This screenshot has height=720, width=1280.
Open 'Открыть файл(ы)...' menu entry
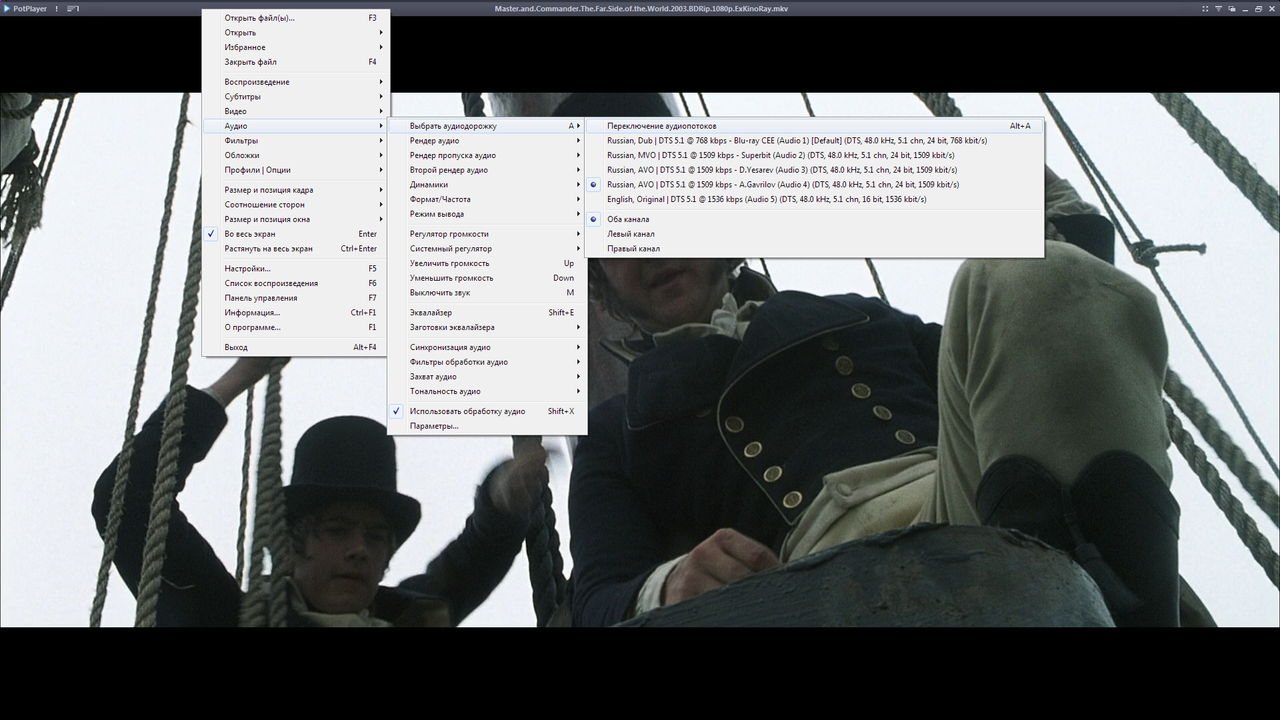(296, 18)
